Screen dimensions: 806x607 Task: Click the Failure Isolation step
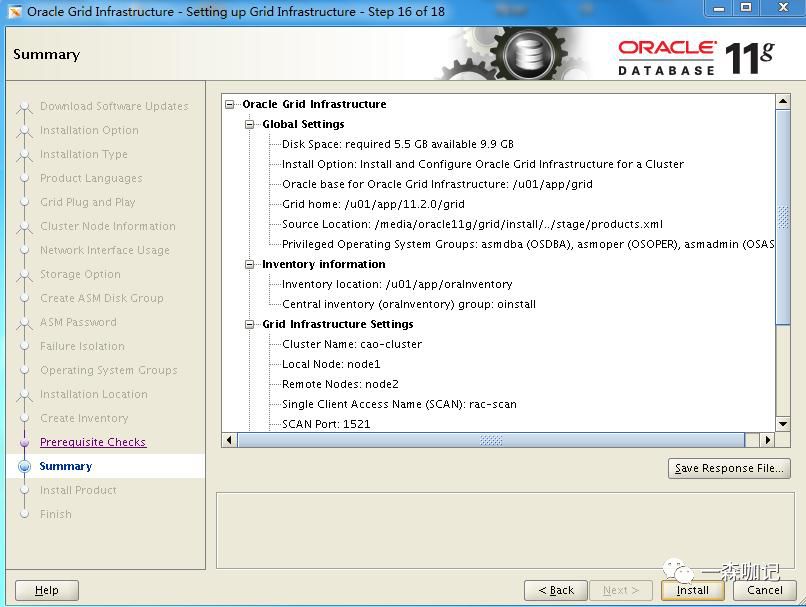[x=82, y=346]
